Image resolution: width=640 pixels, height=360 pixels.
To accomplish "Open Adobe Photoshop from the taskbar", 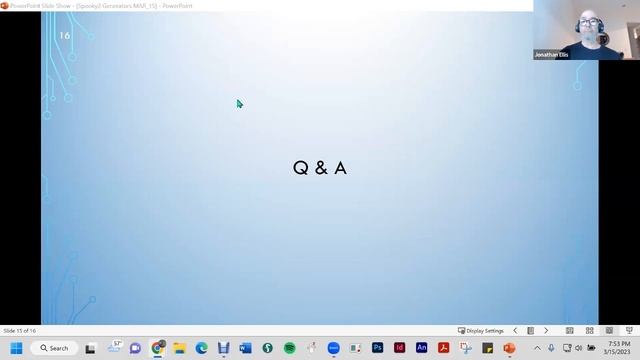I will [x=378, y=348].
